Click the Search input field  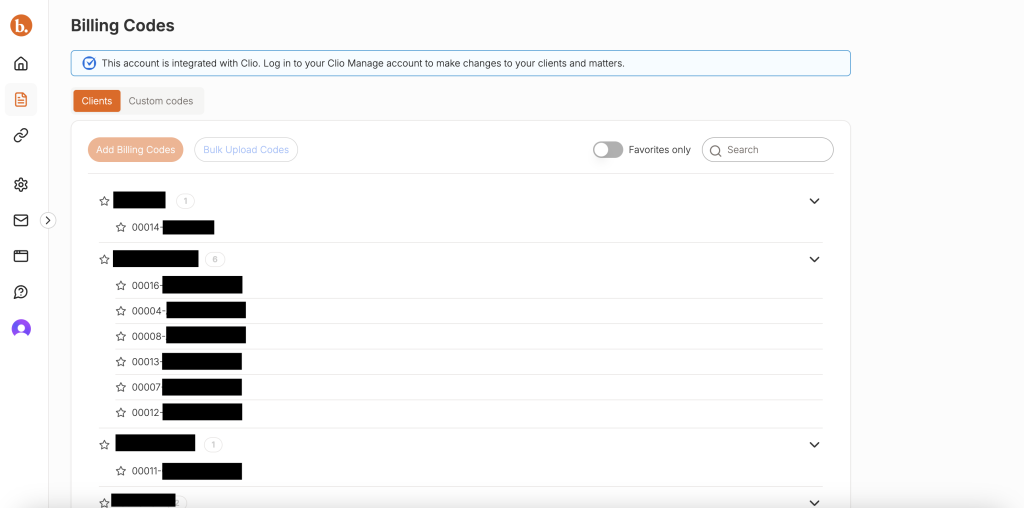(x=775, y=150)
